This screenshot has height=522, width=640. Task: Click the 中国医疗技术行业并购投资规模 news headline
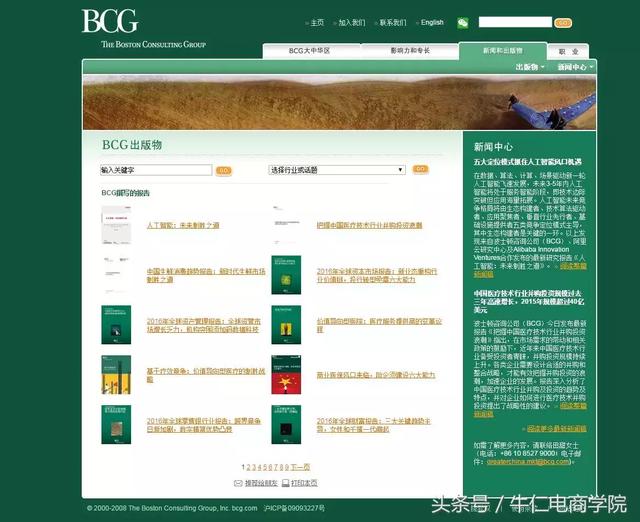[x=529, y=302]
